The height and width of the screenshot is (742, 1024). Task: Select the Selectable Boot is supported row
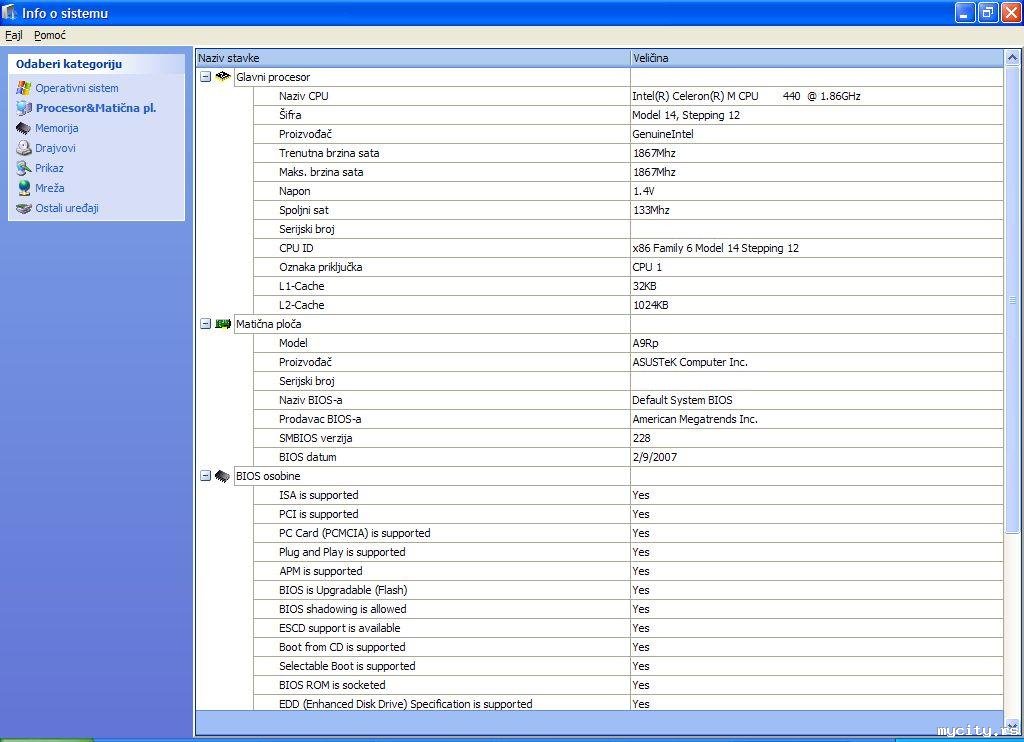click(628, 666)
